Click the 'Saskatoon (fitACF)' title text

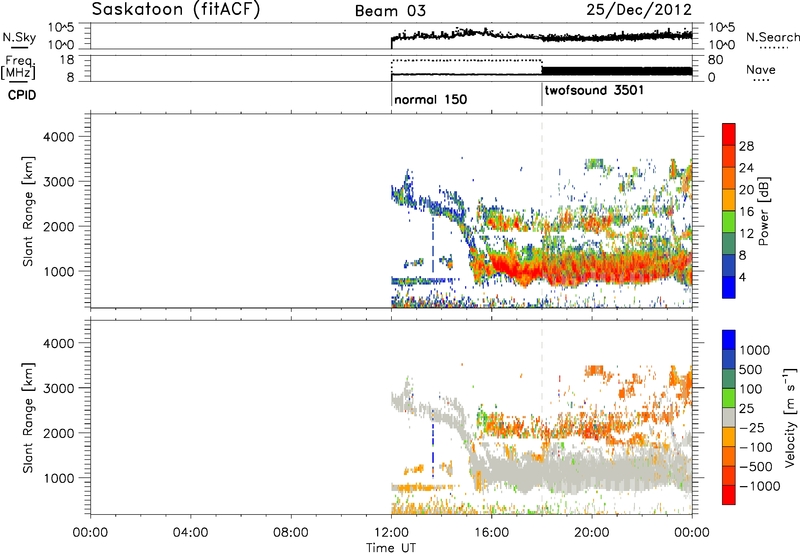[176, 10]
